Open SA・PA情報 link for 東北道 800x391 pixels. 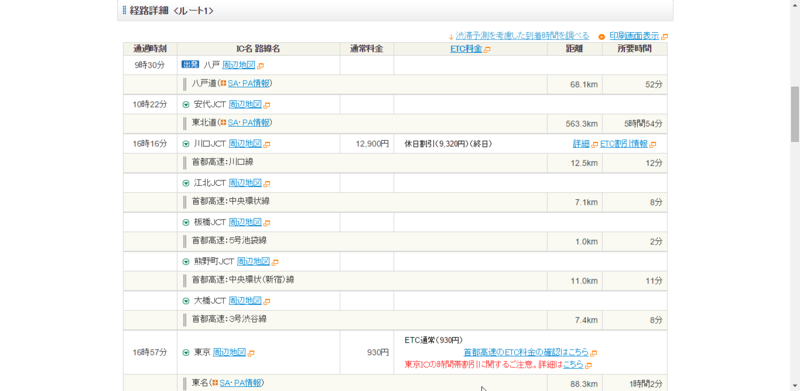[248, 123]
